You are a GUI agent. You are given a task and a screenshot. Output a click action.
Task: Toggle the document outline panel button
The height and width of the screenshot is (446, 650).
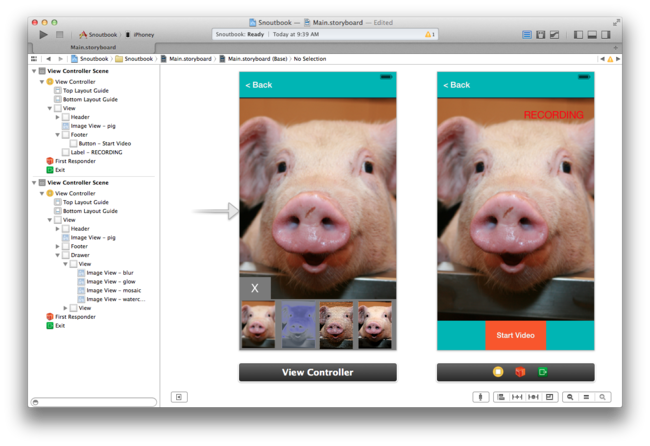point(179,397)
